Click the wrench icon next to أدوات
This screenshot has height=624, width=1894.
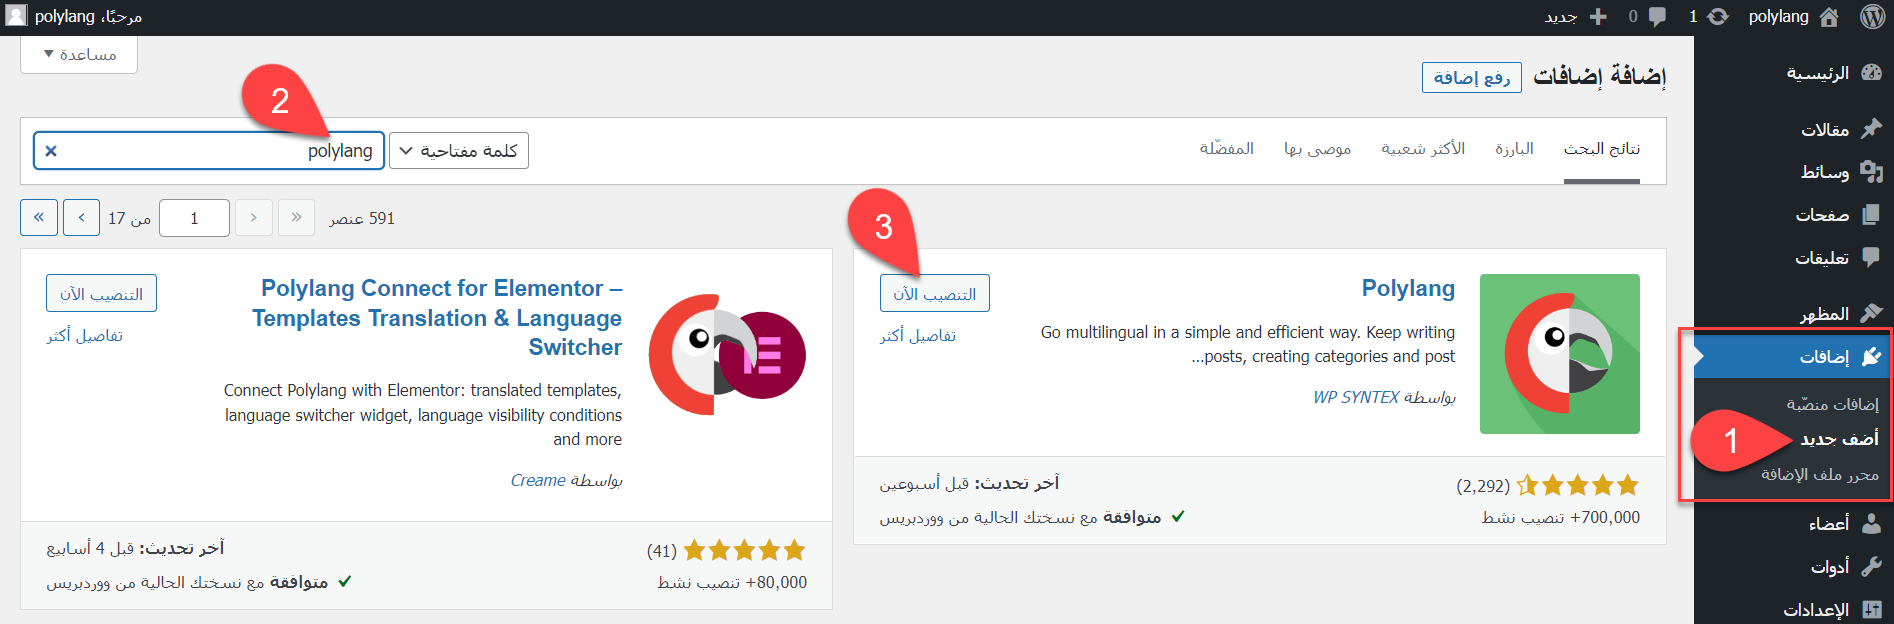pos(1872,566)
